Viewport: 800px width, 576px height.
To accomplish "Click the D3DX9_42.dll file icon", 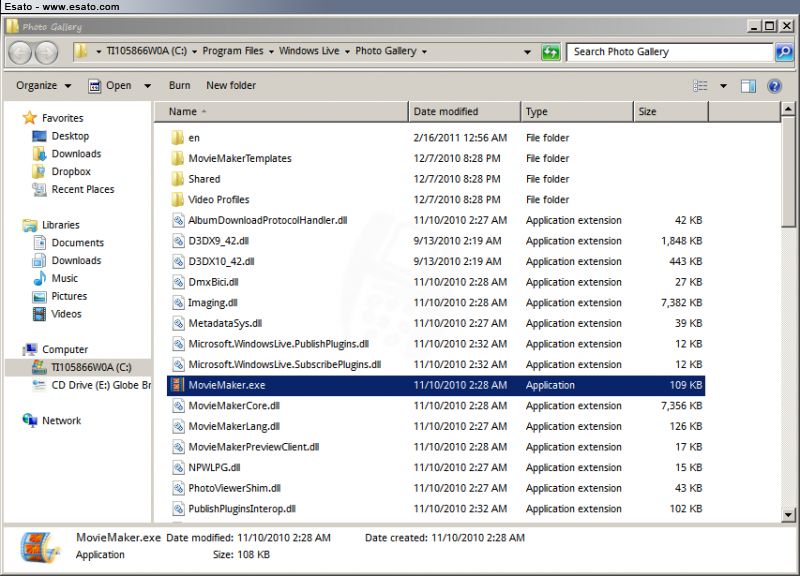I will pos(178,241).
